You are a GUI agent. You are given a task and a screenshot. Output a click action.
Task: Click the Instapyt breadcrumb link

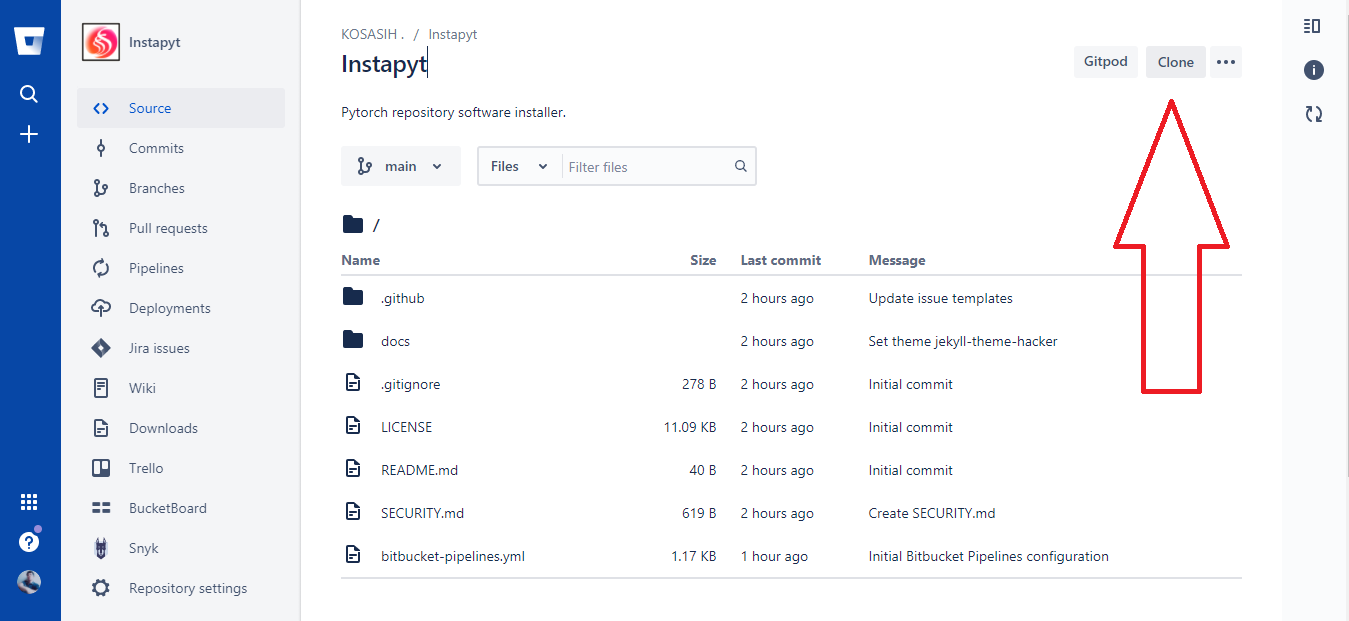[453, 34]
